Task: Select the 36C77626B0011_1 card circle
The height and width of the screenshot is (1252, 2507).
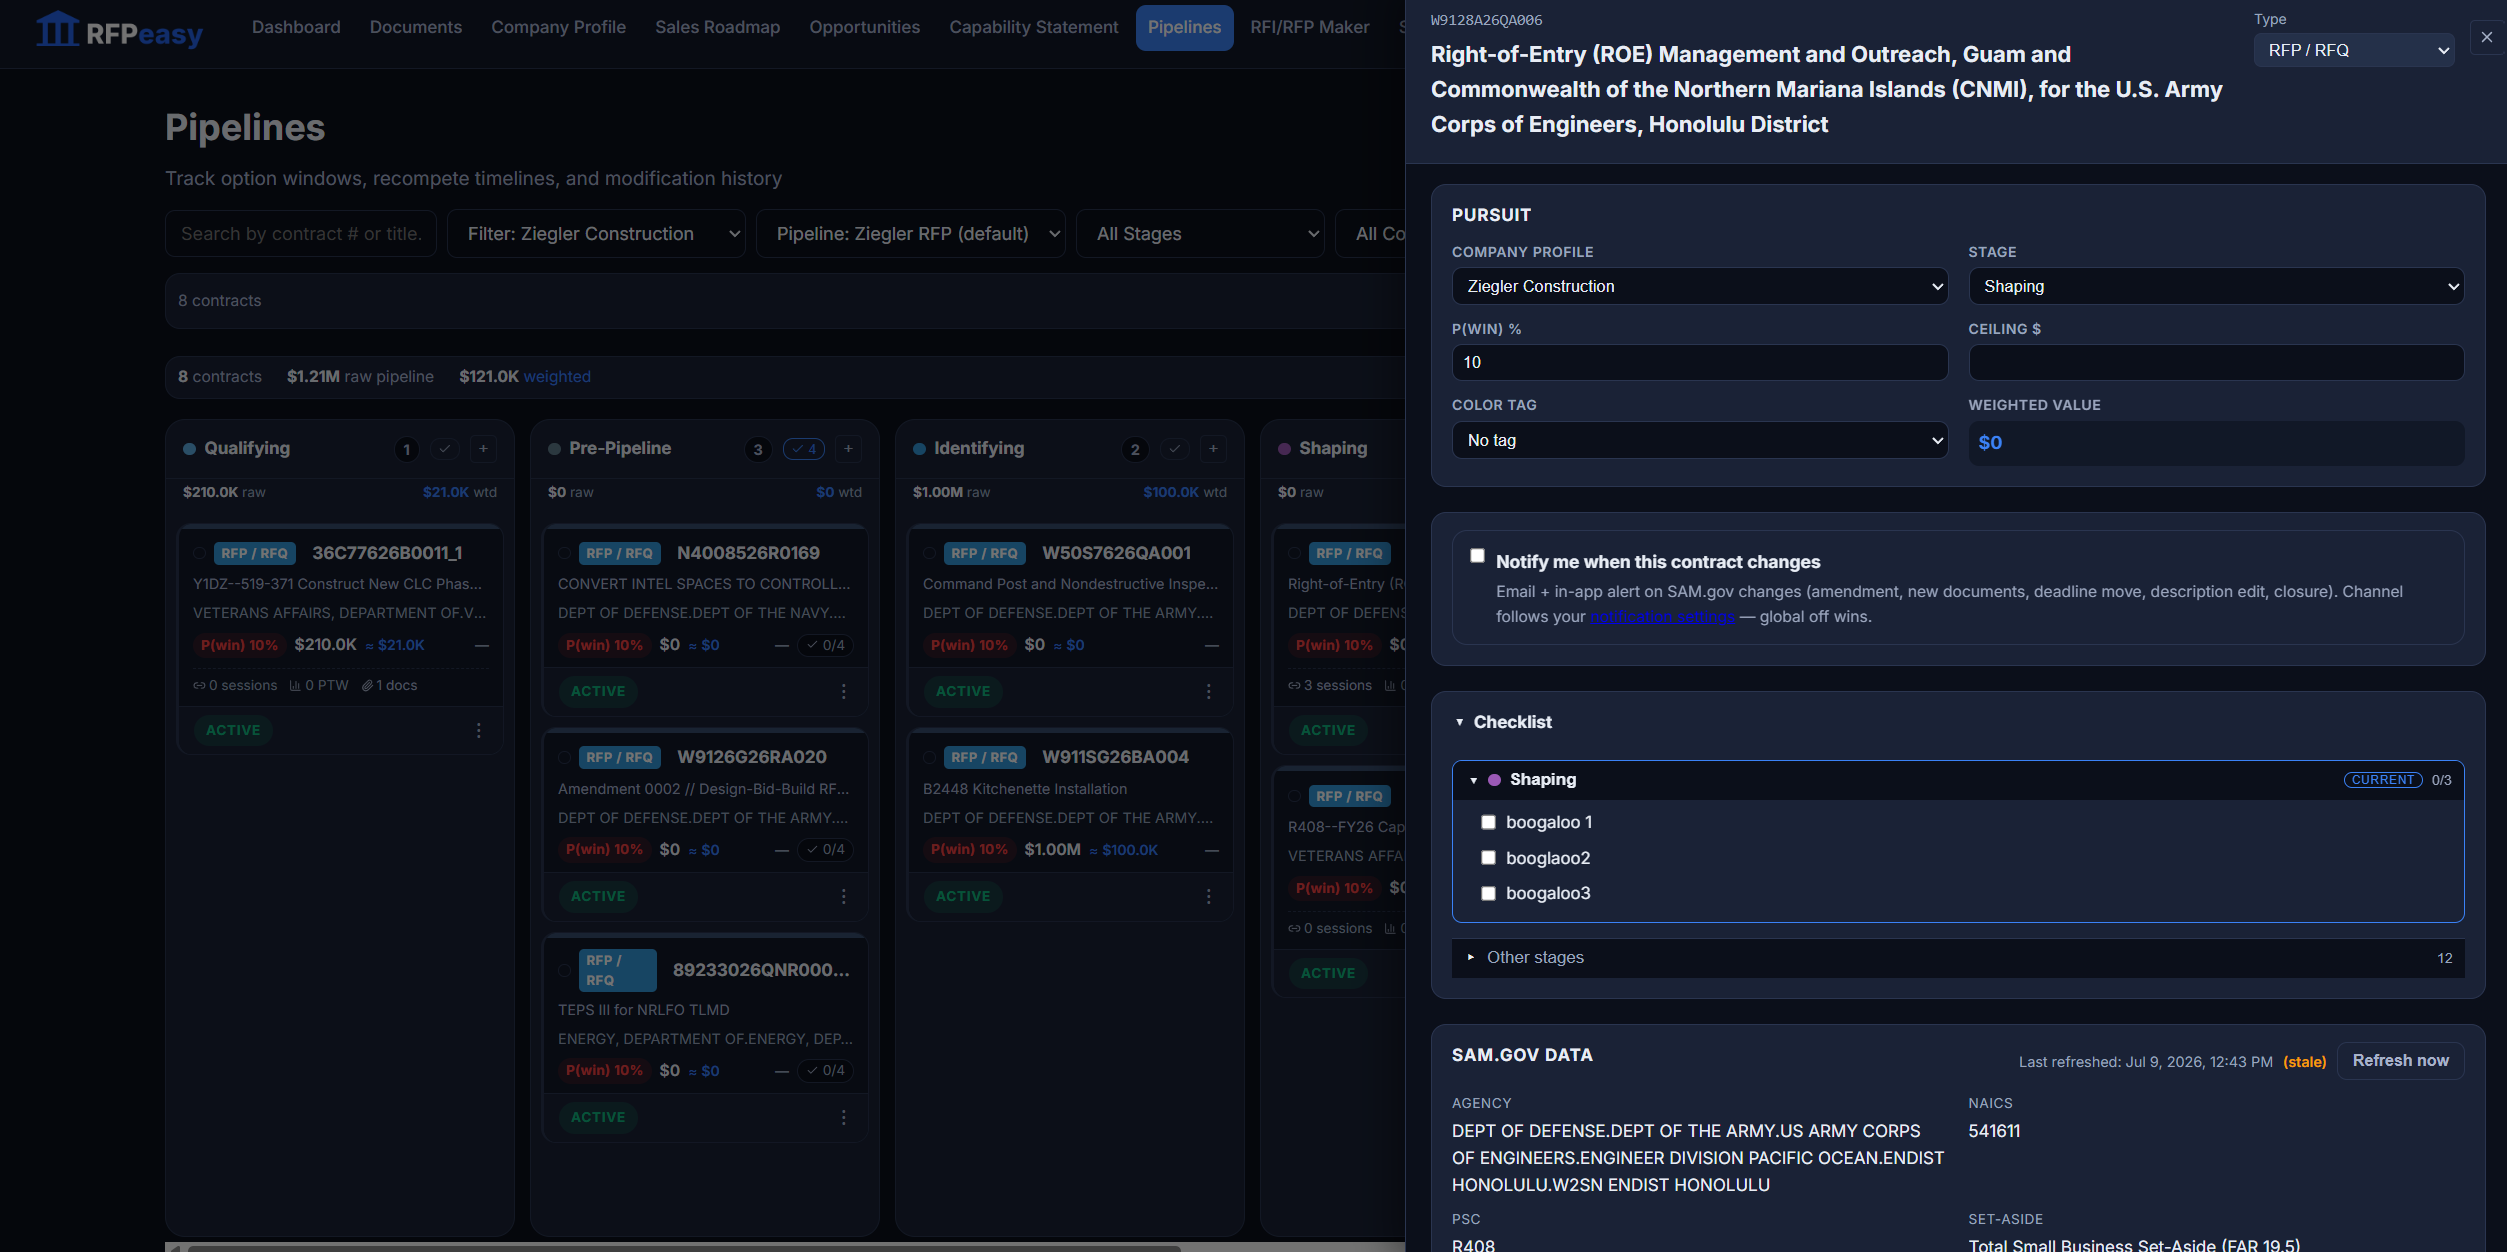Action: pos(200,554)
